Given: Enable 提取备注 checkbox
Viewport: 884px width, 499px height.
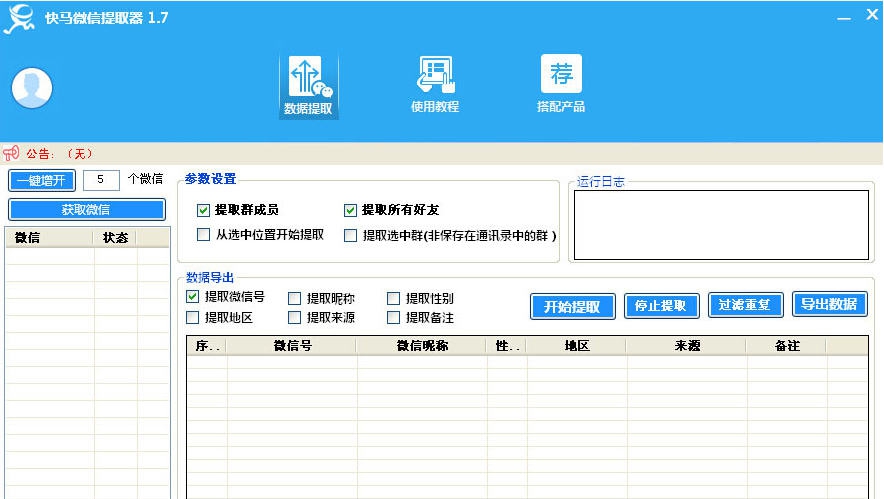Looking at the screenshot, I should (394, 317).
